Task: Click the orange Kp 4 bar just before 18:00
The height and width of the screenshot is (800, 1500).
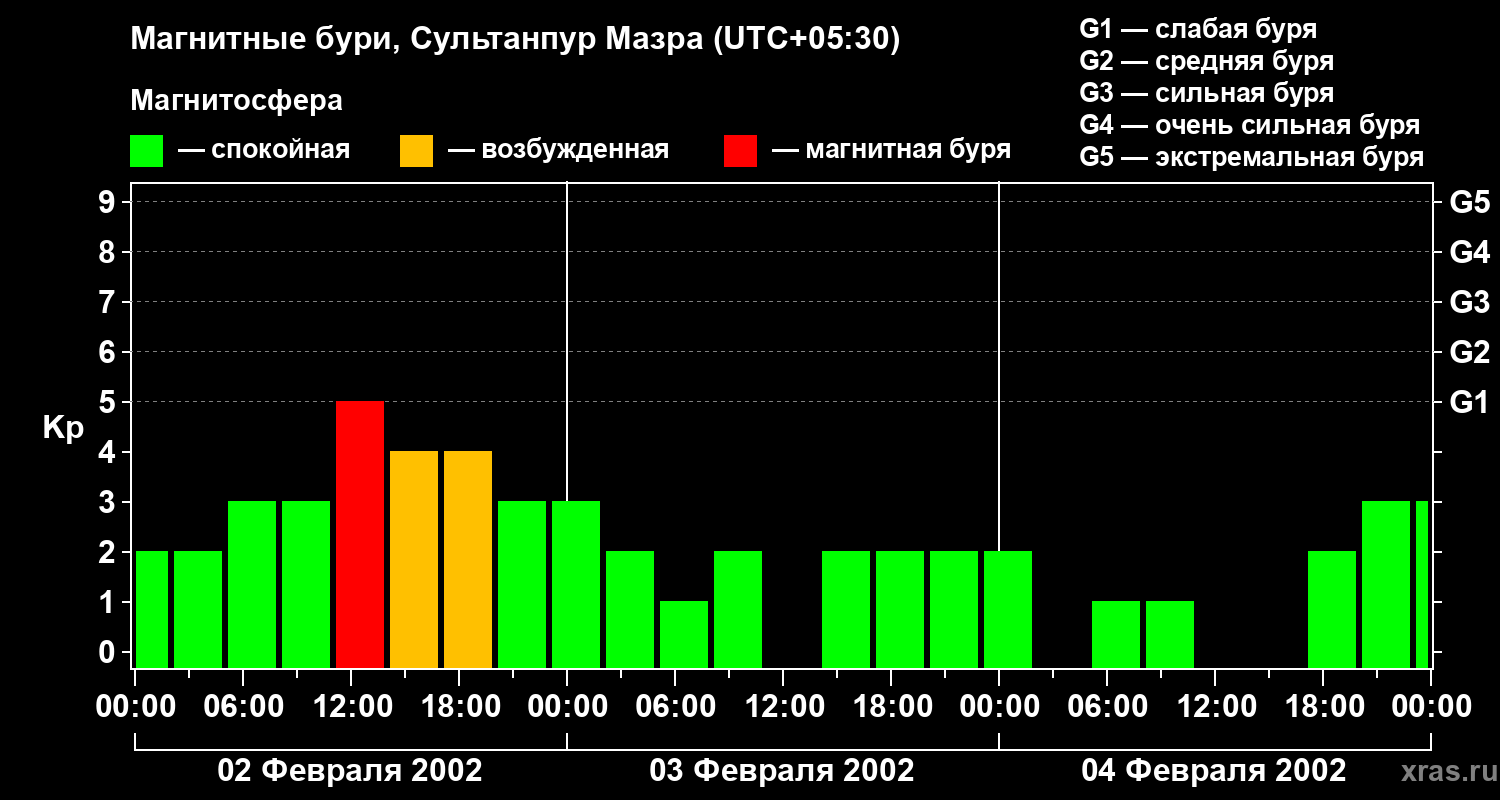Action: pos(414,559)
